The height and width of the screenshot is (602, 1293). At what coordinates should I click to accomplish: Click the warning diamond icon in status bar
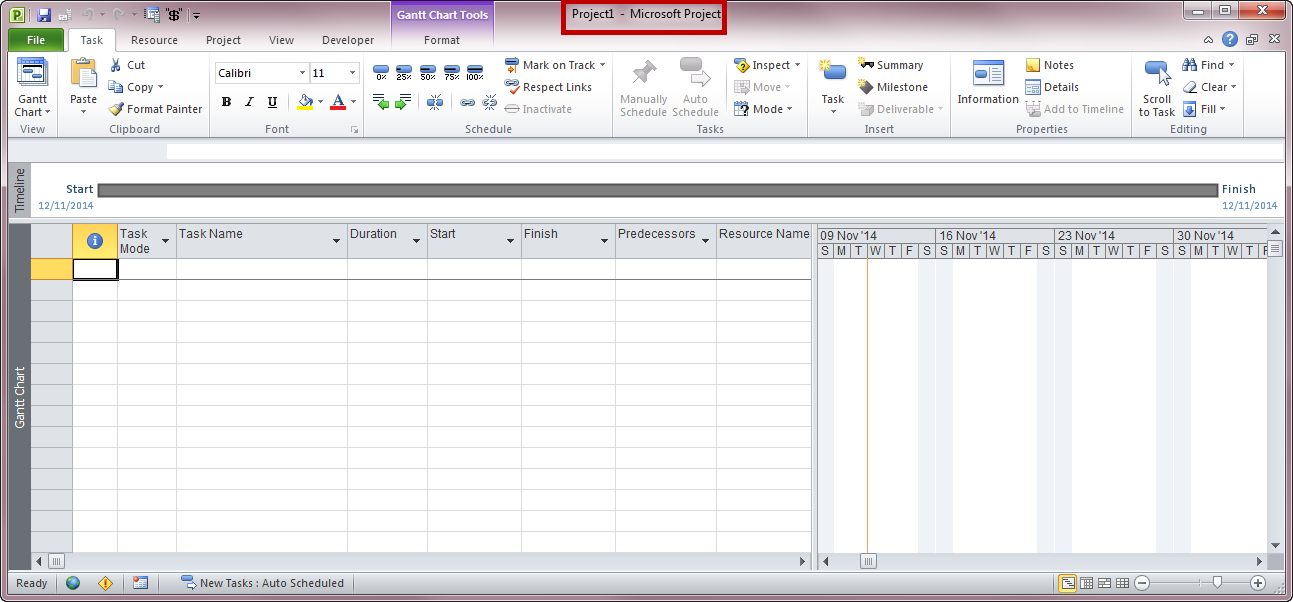pyautogui.click(x=106, y=583)
